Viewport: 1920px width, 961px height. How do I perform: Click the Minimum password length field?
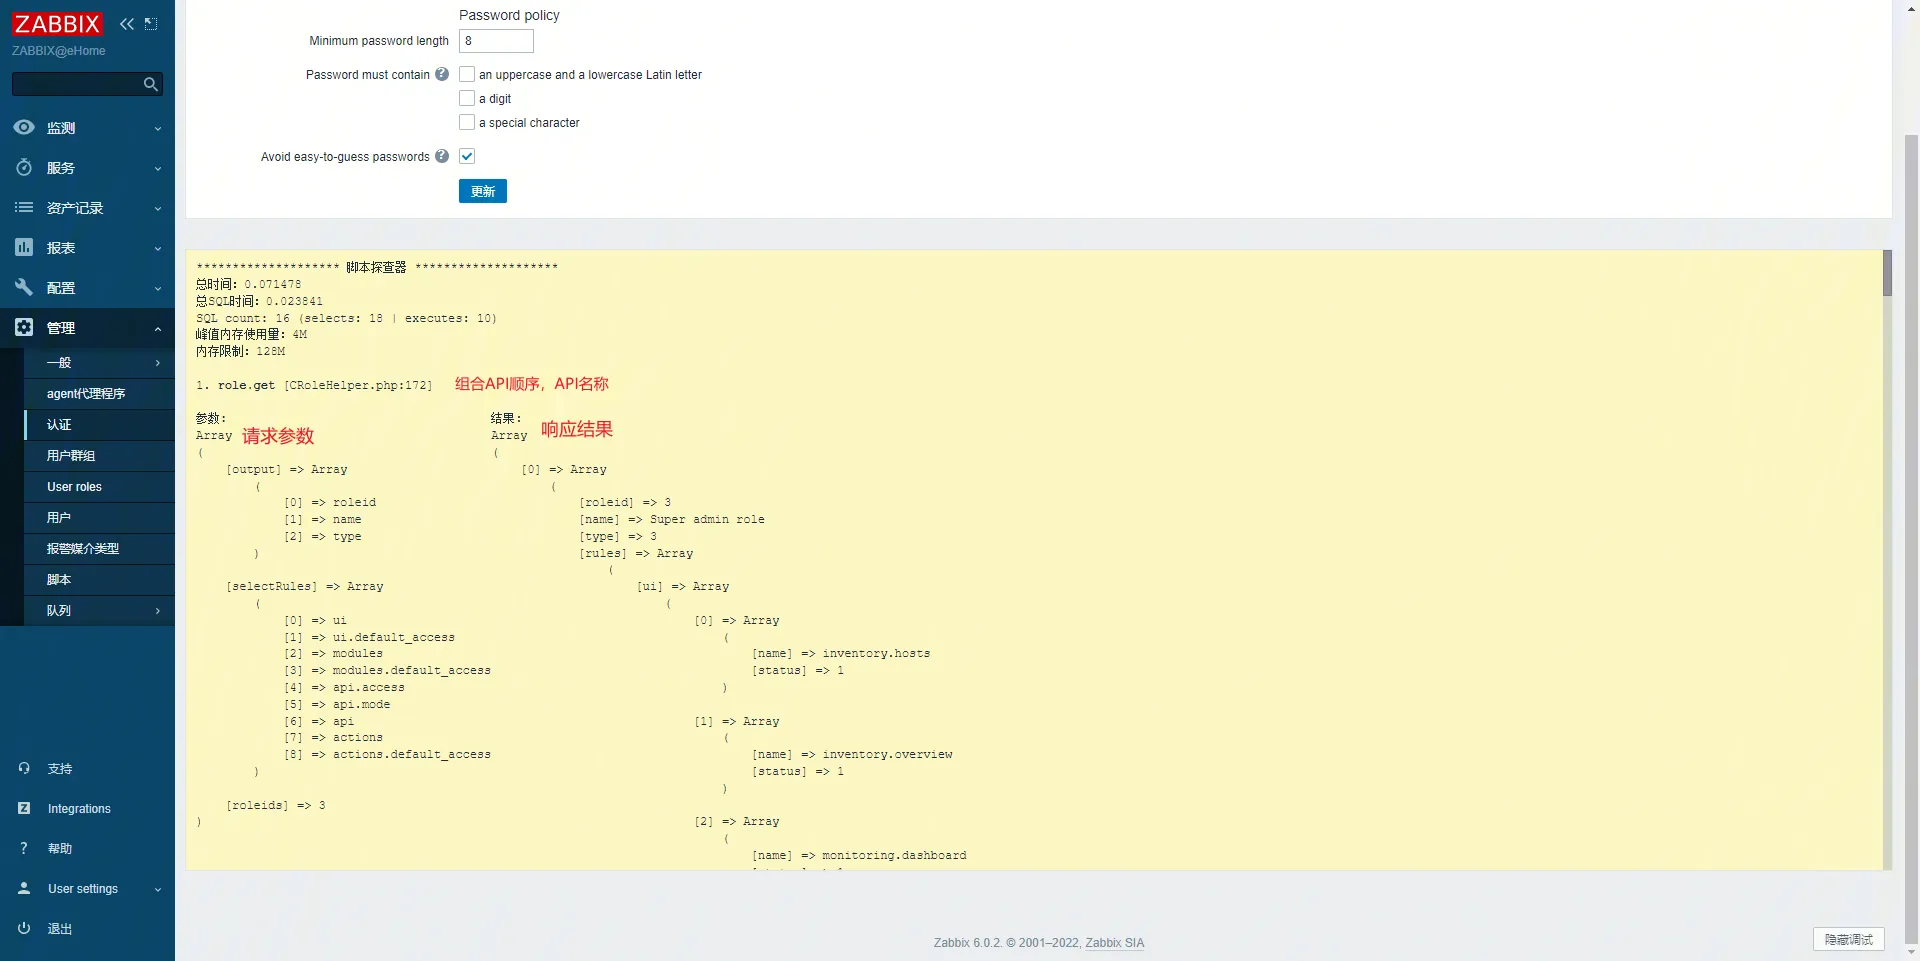(x=496, y=41)
